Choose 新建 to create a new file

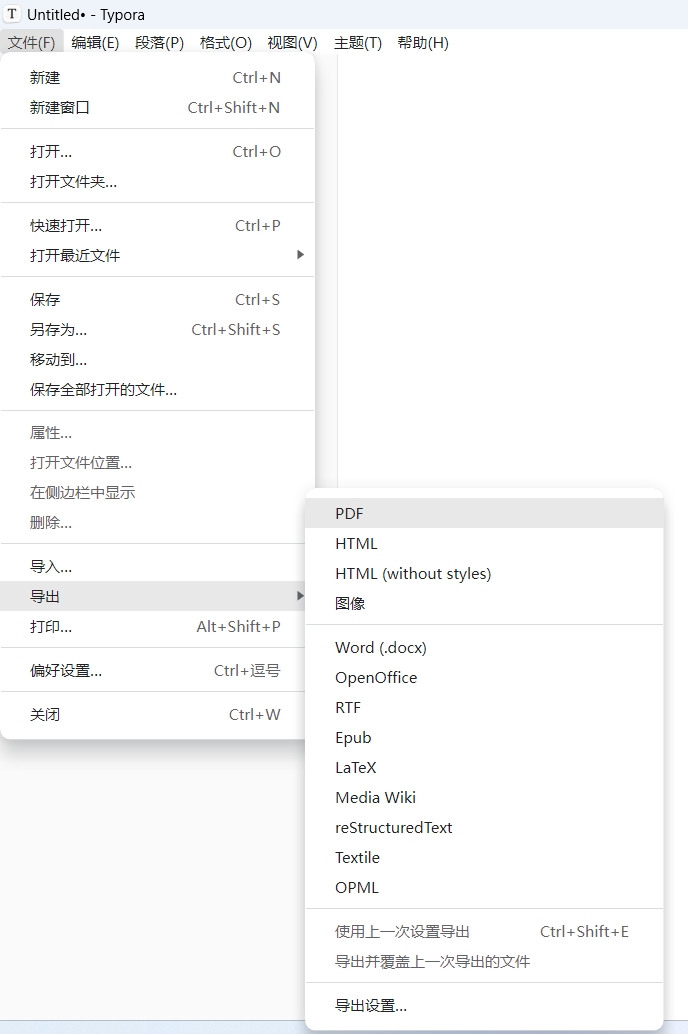(157, 78)
